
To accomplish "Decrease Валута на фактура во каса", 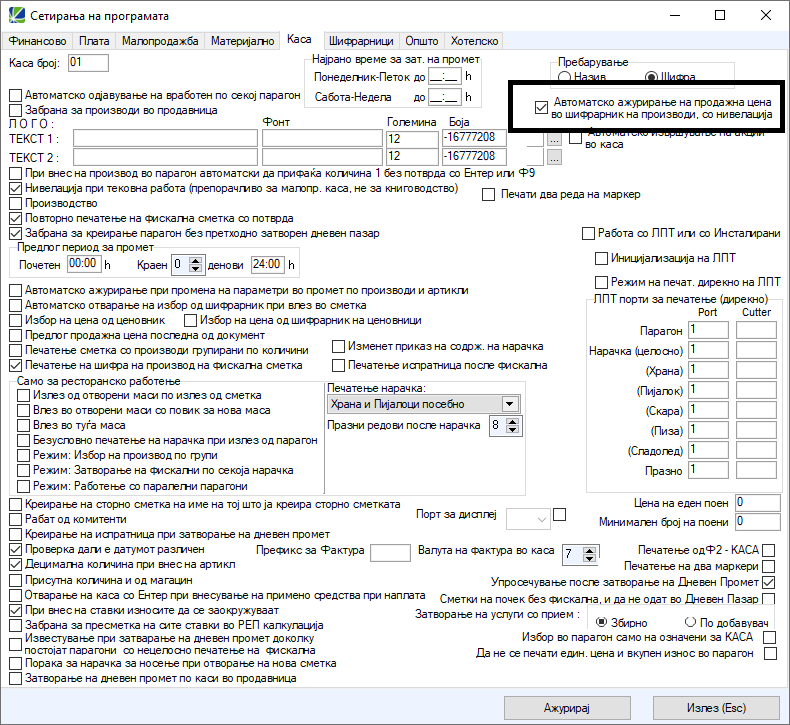I will (x=589, y=558).
